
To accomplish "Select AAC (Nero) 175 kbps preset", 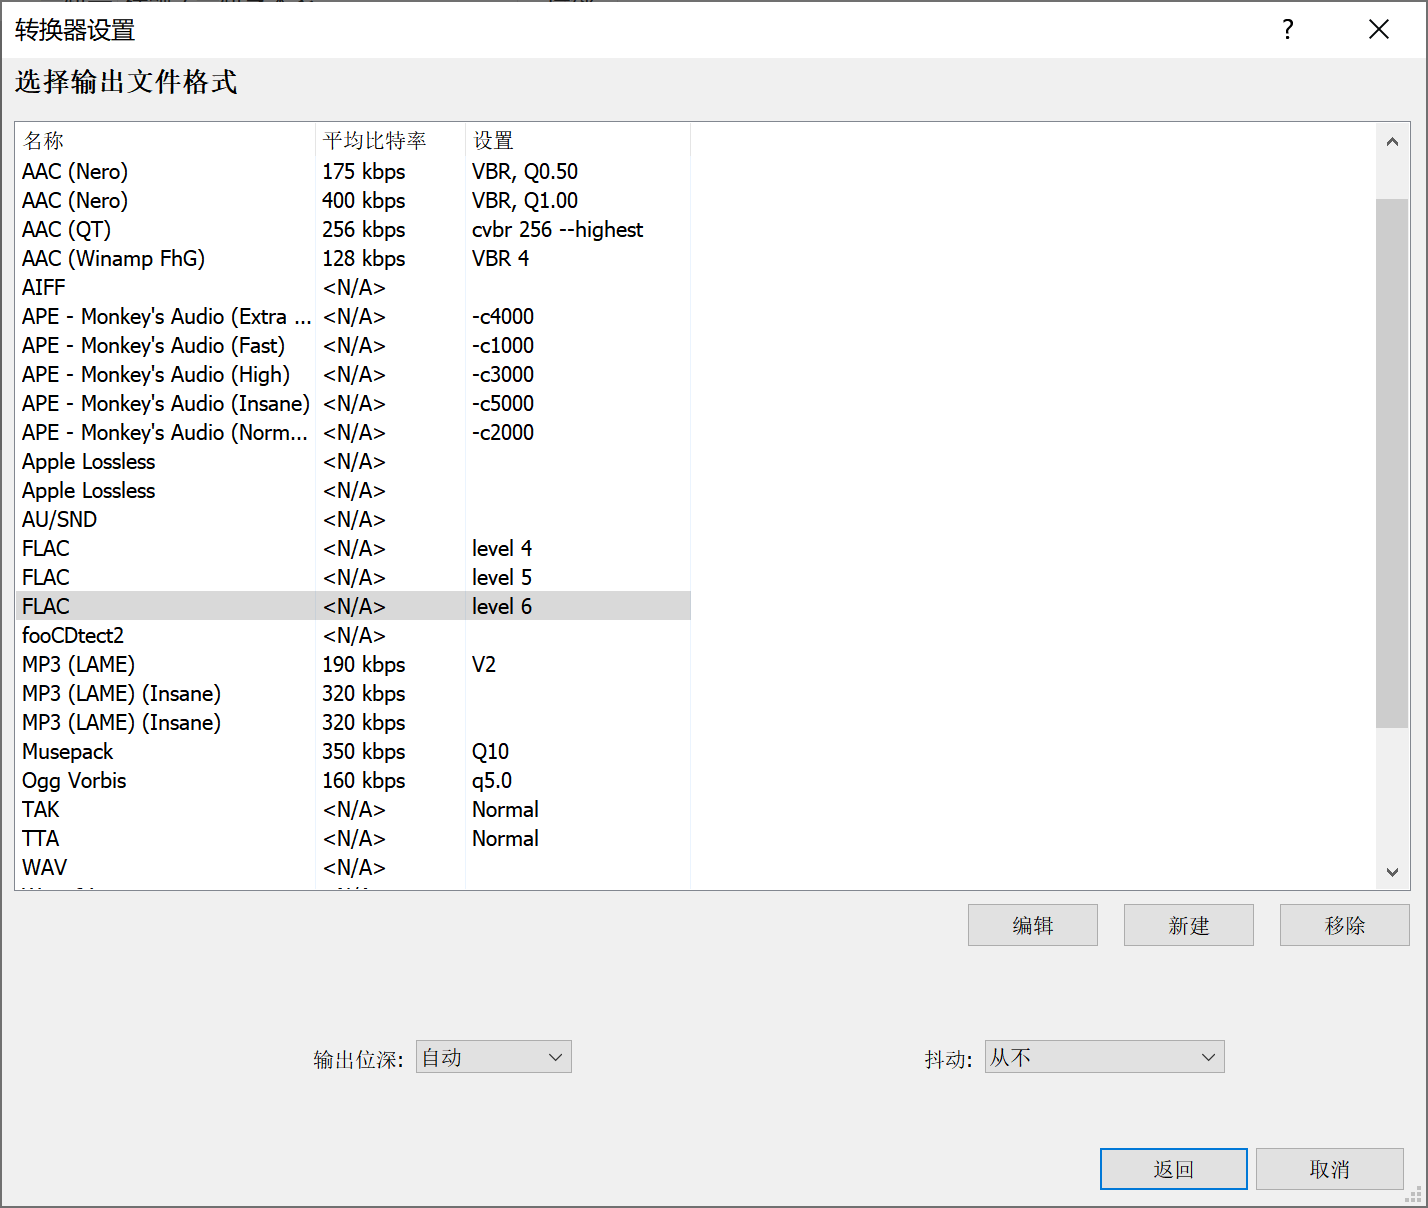I will [x=353, y=171].
